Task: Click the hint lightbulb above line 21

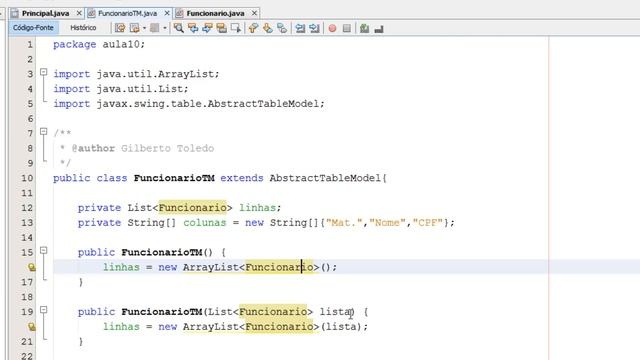Action: coord(31,327)
